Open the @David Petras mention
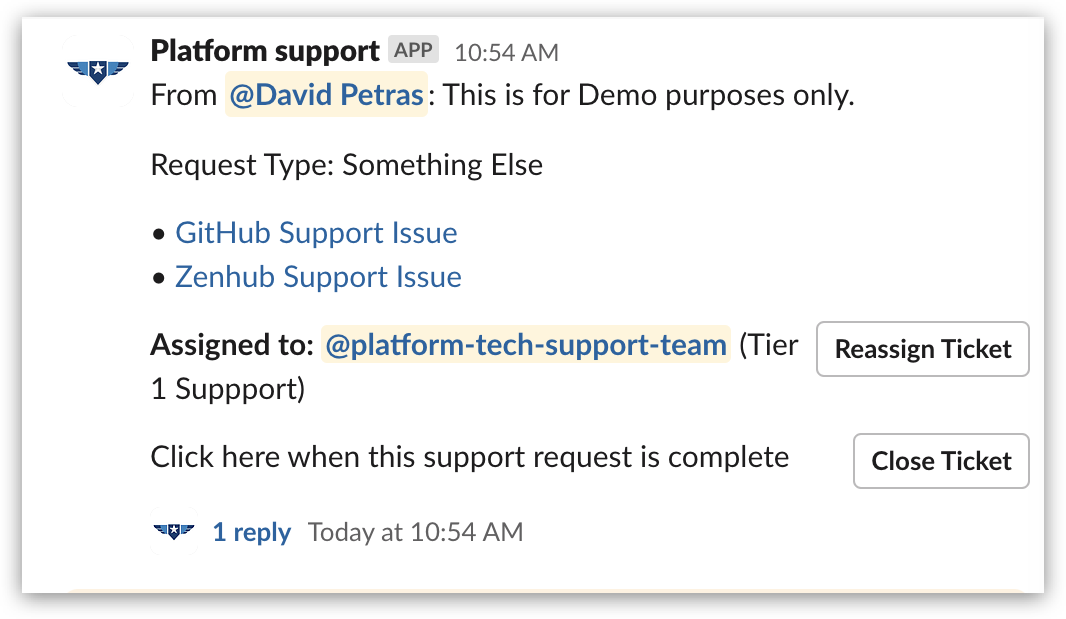The height and width of the screenshot is (619, 1066). (326, 95)
